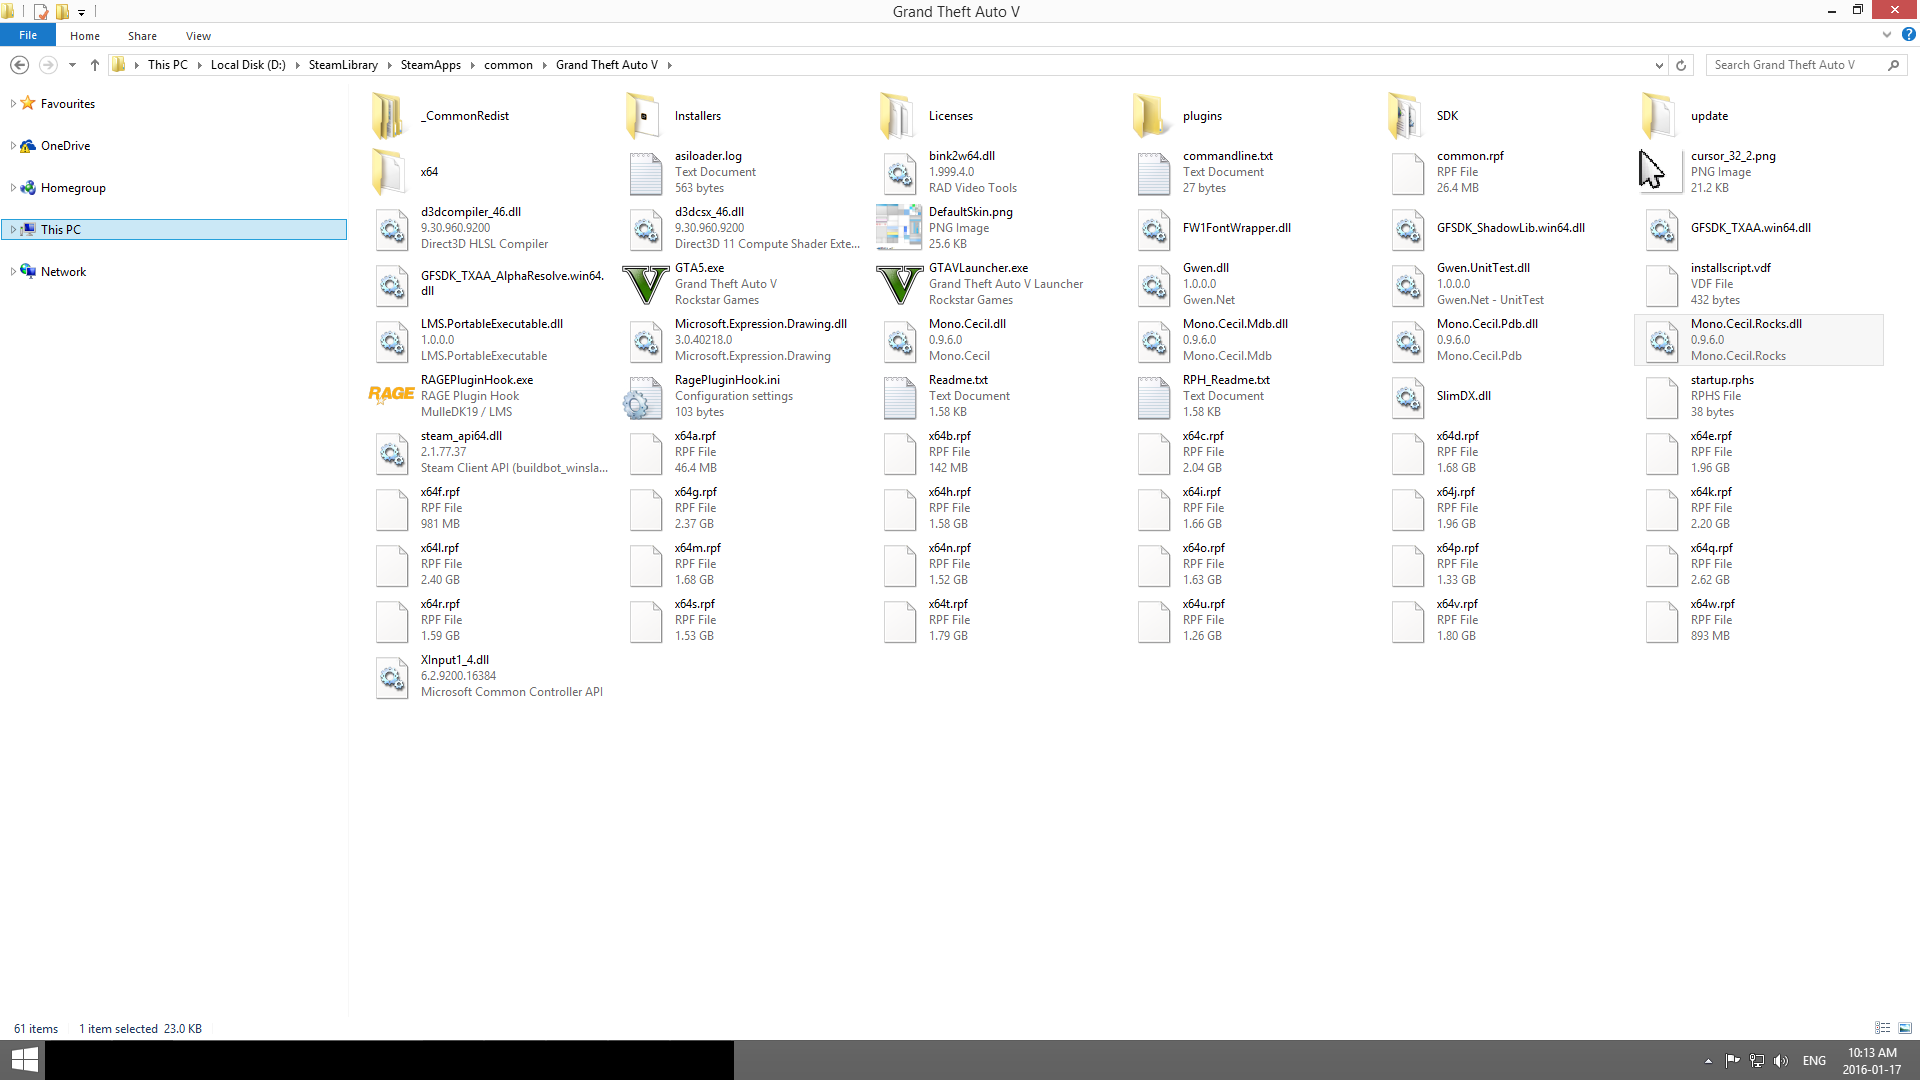Click the GTAVLauncher.exe icon
Viewport: 1920px width, 1080px height.
click(899, 284)
